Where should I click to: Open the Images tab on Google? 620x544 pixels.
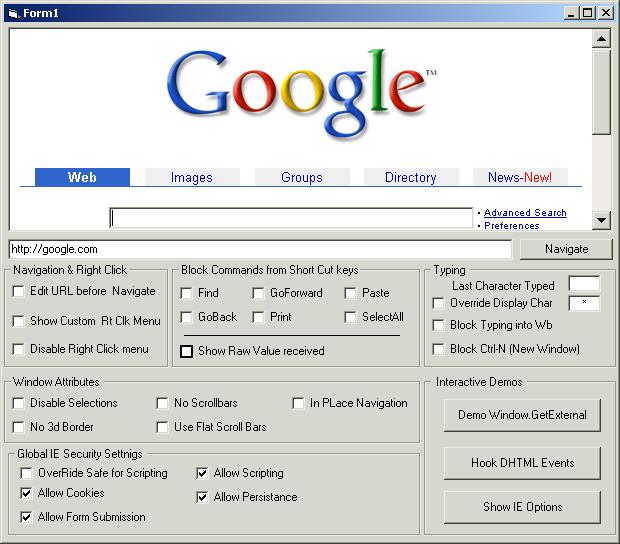click(192, 177)
